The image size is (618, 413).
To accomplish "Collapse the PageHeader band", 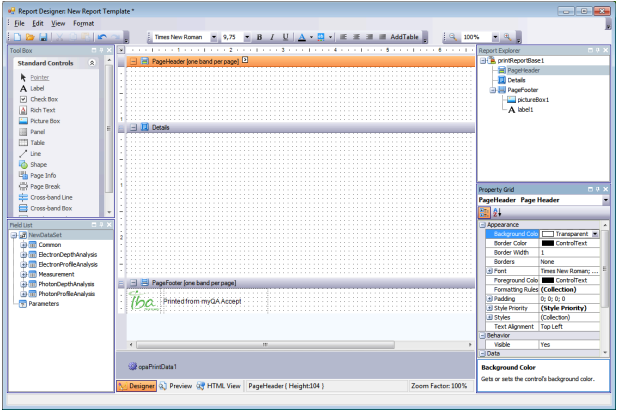I will [133, 62].
